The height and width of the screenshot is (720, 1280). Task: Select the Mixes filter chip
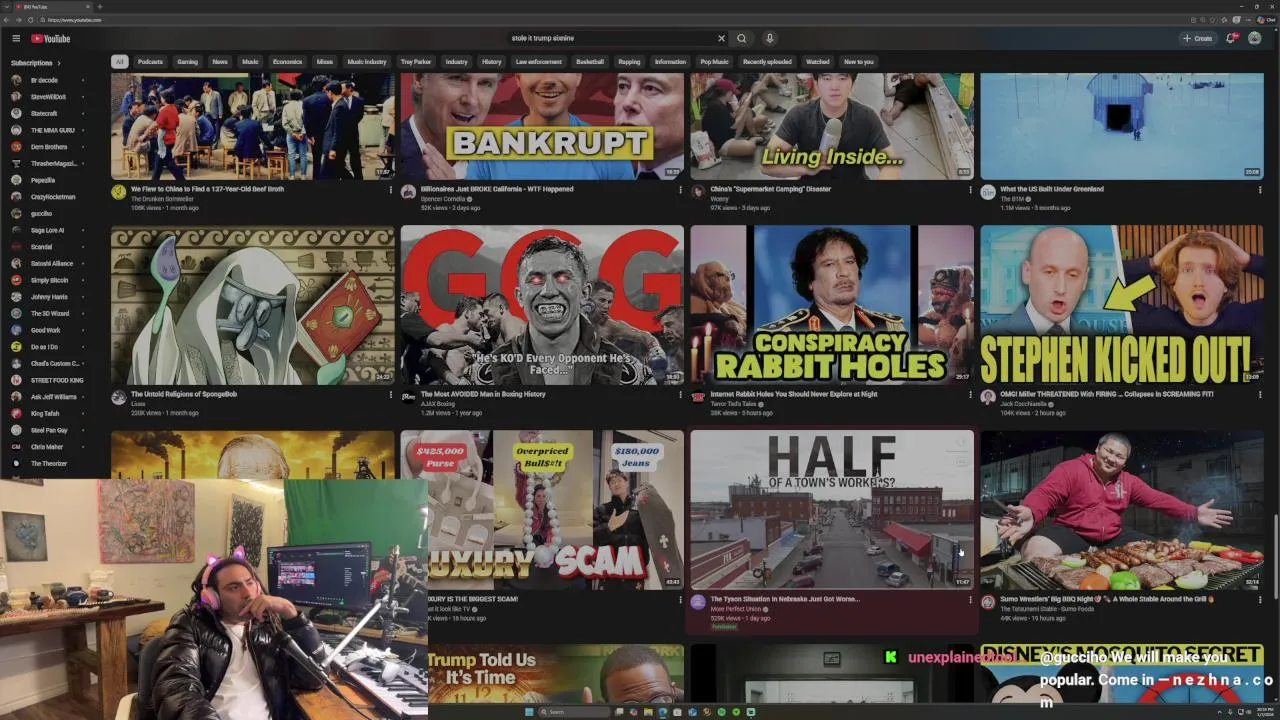tap(325, 62)
